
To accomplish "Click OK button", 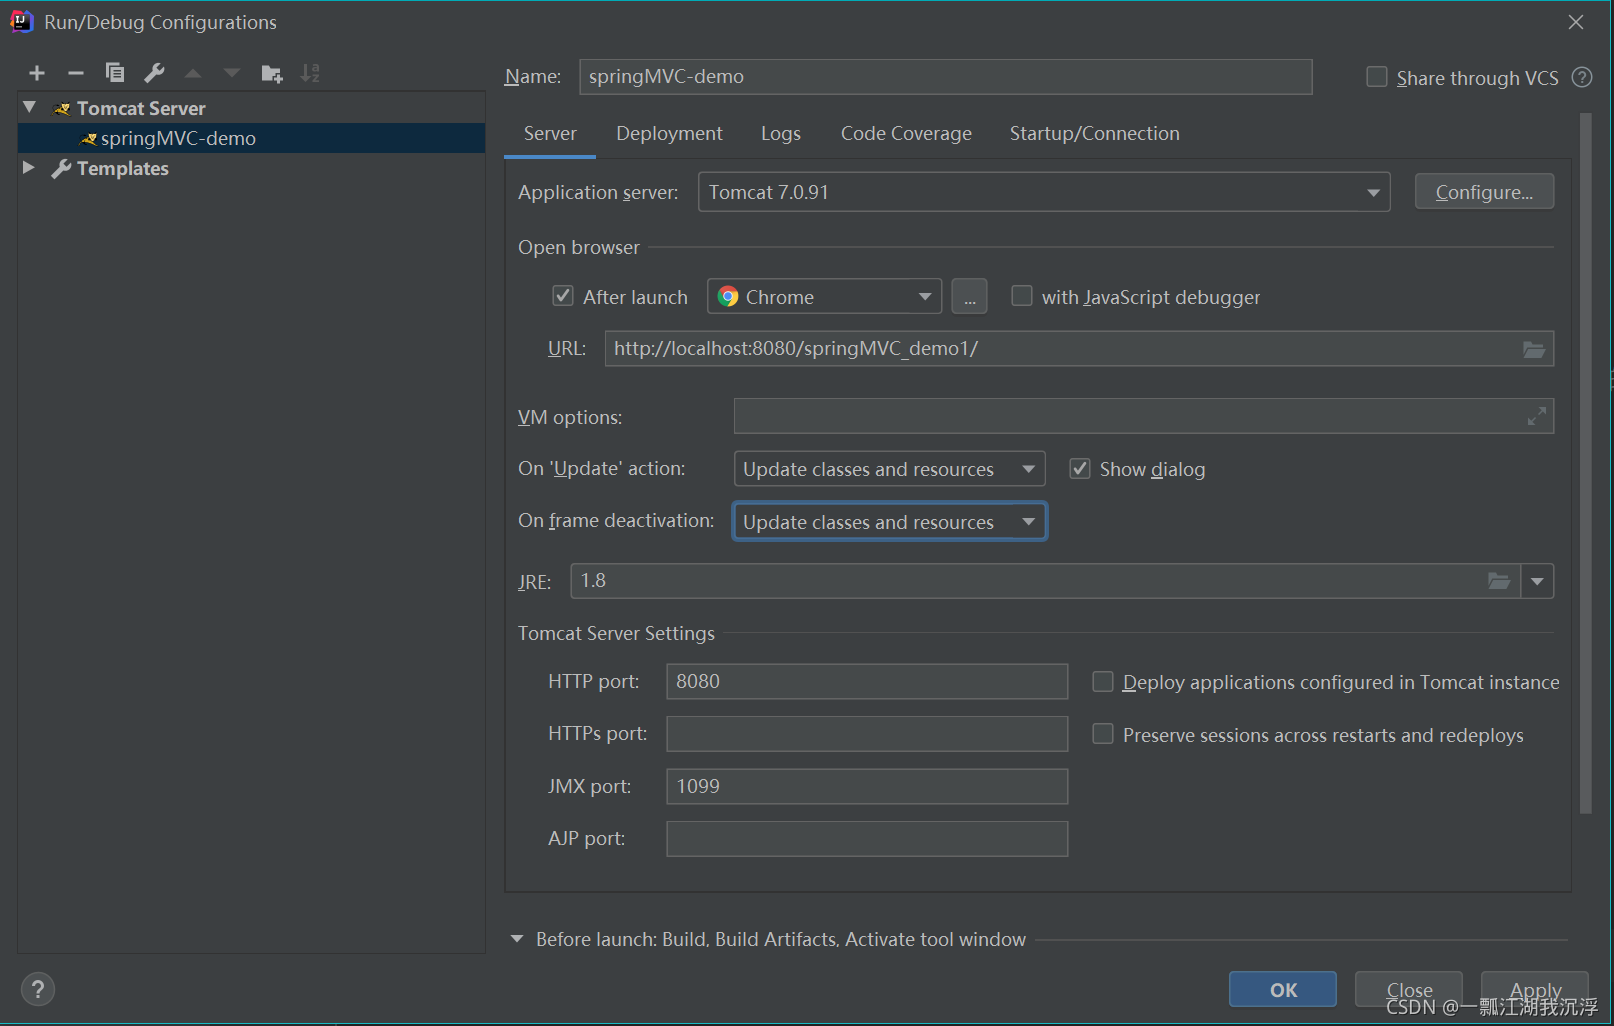I will pos(1283,989).
